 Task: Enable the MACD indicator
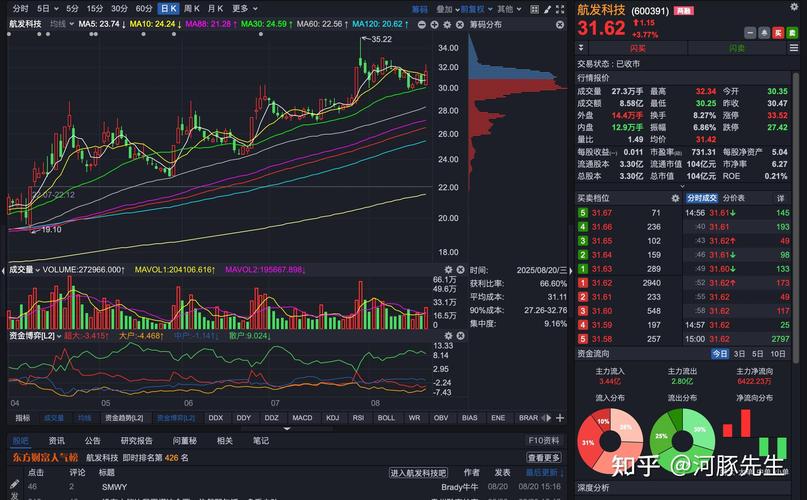(x=302, y=418)
